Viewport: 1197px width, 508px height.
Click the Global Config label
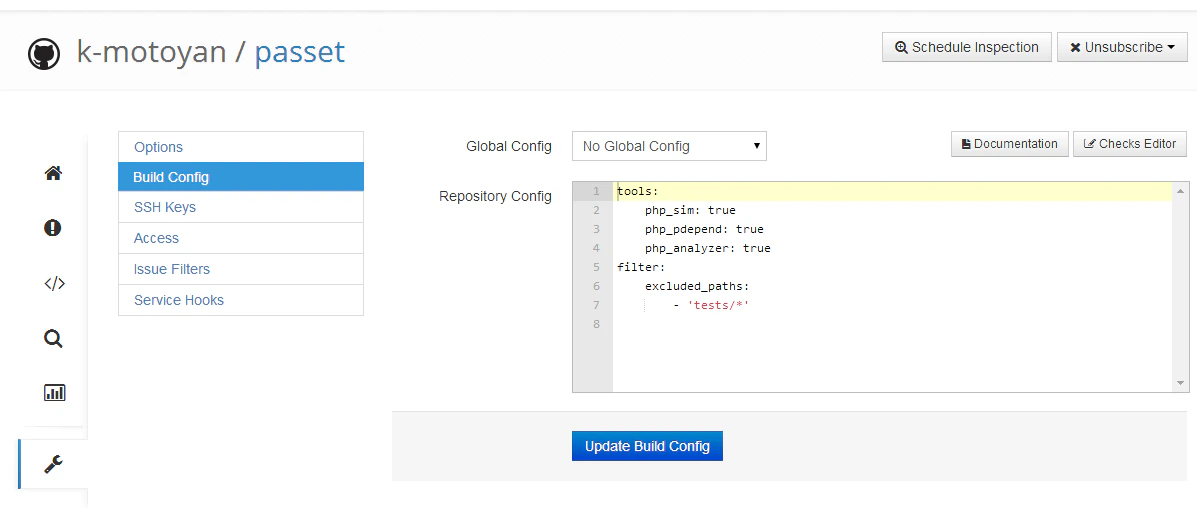509,146
